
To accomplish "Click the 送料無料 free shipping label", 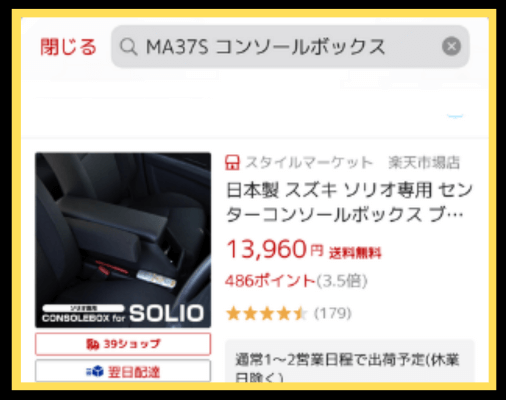I will tap(355, 253).
